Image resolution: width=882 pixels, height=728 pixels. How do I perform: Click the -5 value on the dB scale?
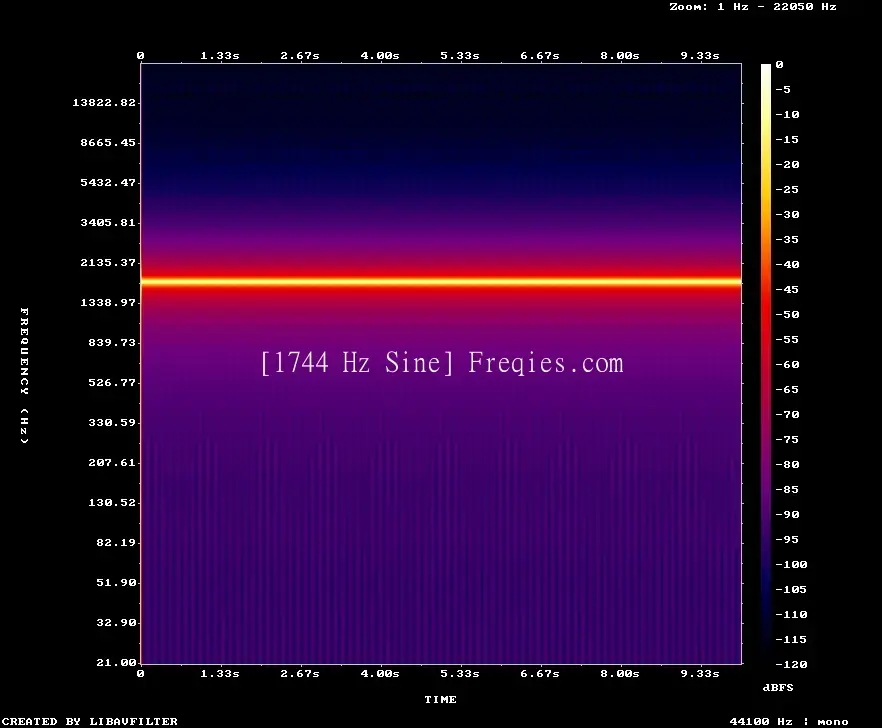tap(783, 89)
